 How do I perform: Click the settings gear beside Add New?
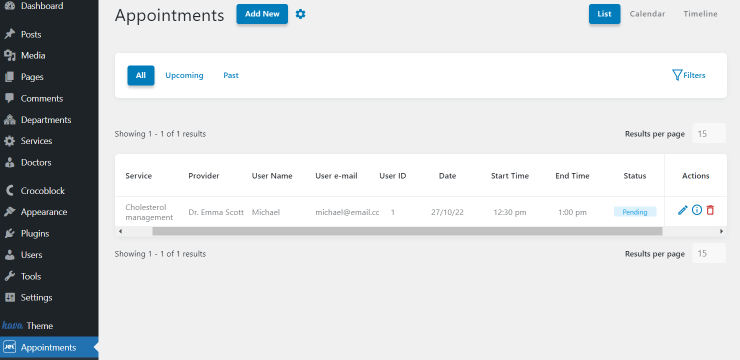300,14
